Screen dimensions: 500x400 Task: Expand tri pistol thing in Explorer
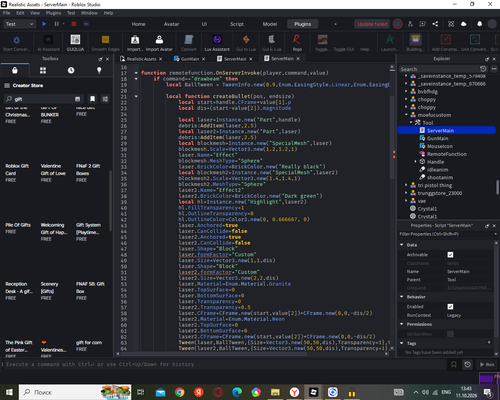(x=406, y=185)
